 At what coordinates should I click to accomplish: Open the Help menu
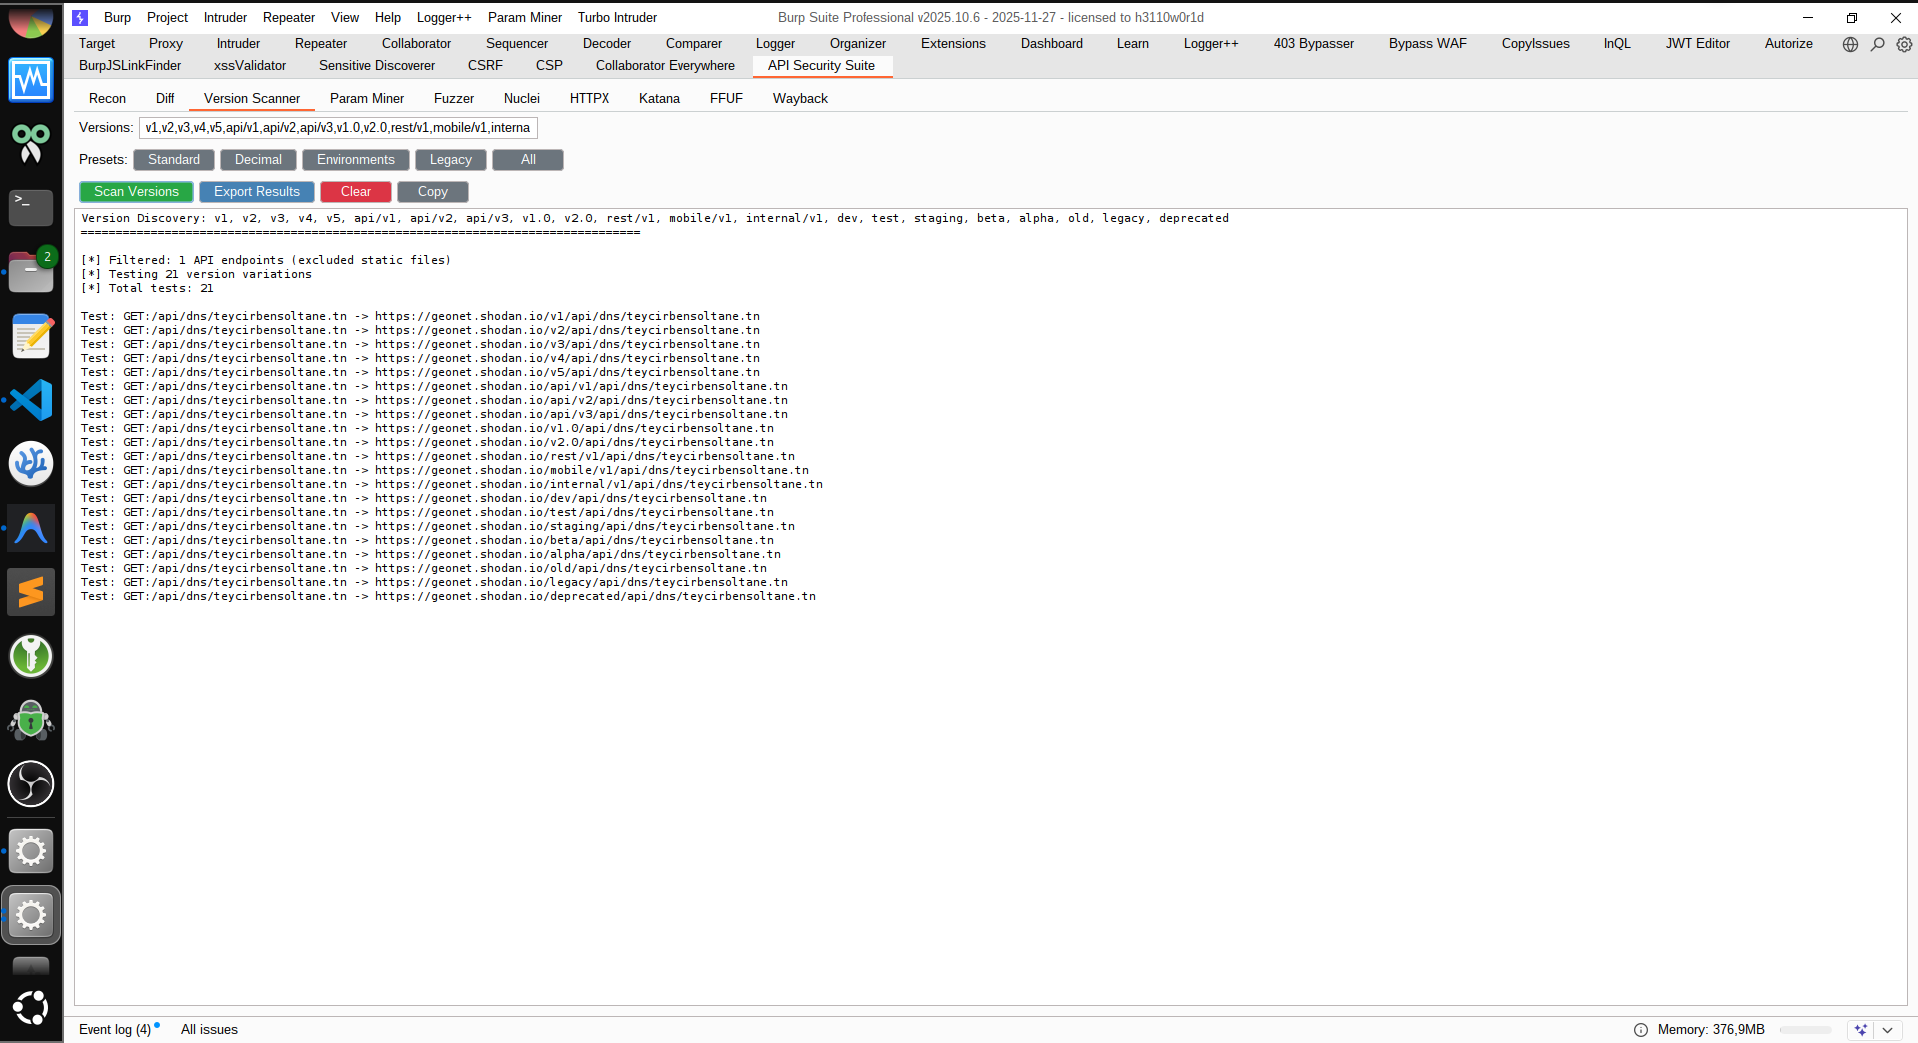(x=388, y=18)
